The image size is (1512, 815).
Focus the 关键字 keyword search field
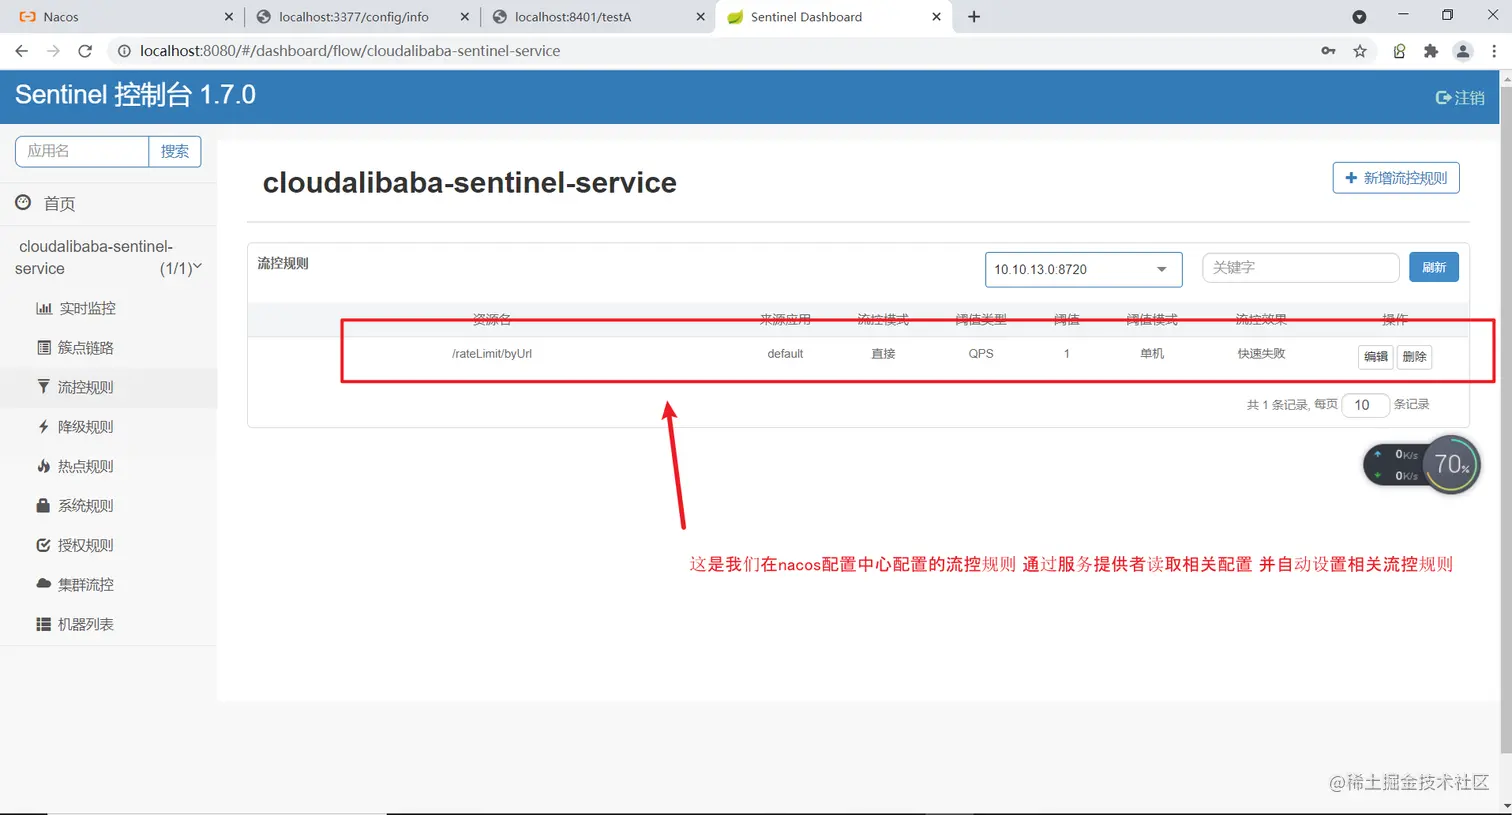coord(1300,267)
